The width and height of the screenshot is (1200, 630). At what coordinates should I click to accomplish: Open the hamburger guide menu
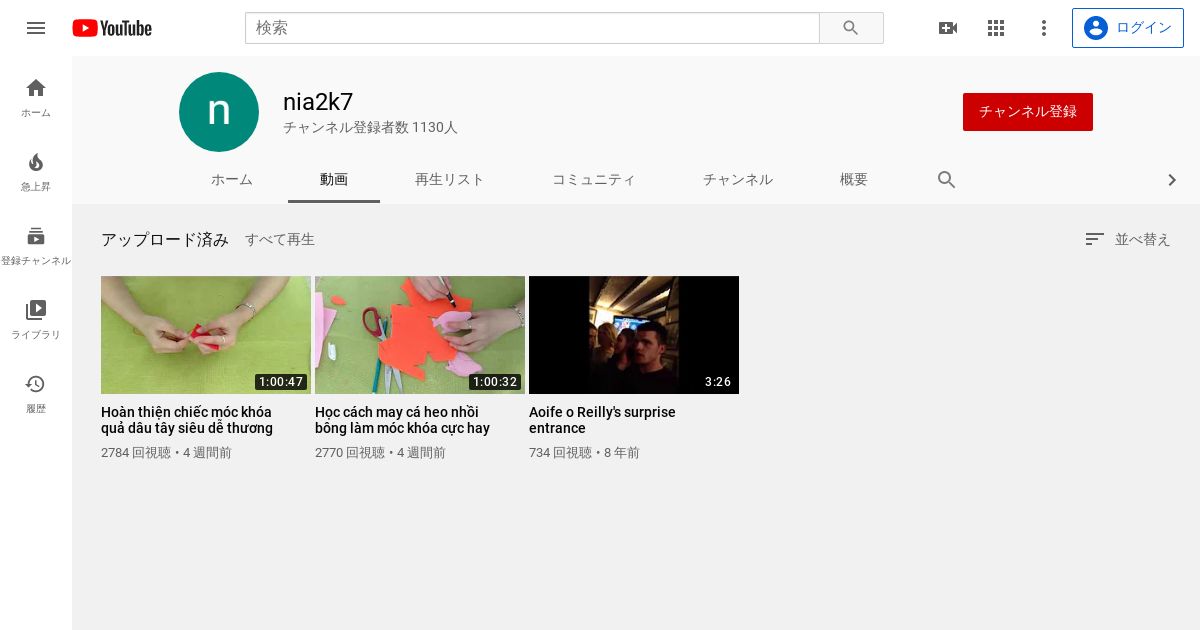click(x=36, y=28)
